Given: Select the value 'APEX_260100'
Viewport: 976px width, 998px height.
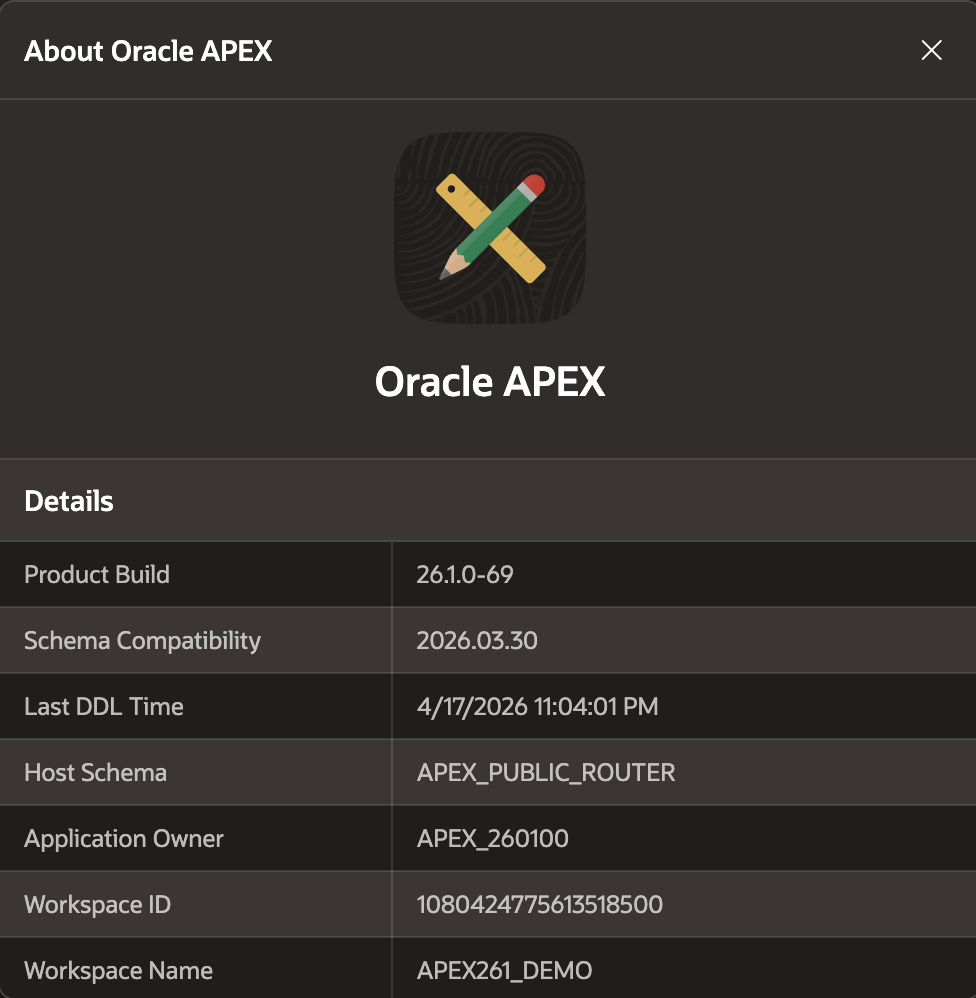Looking at the screenshot, I should [492, 839].
